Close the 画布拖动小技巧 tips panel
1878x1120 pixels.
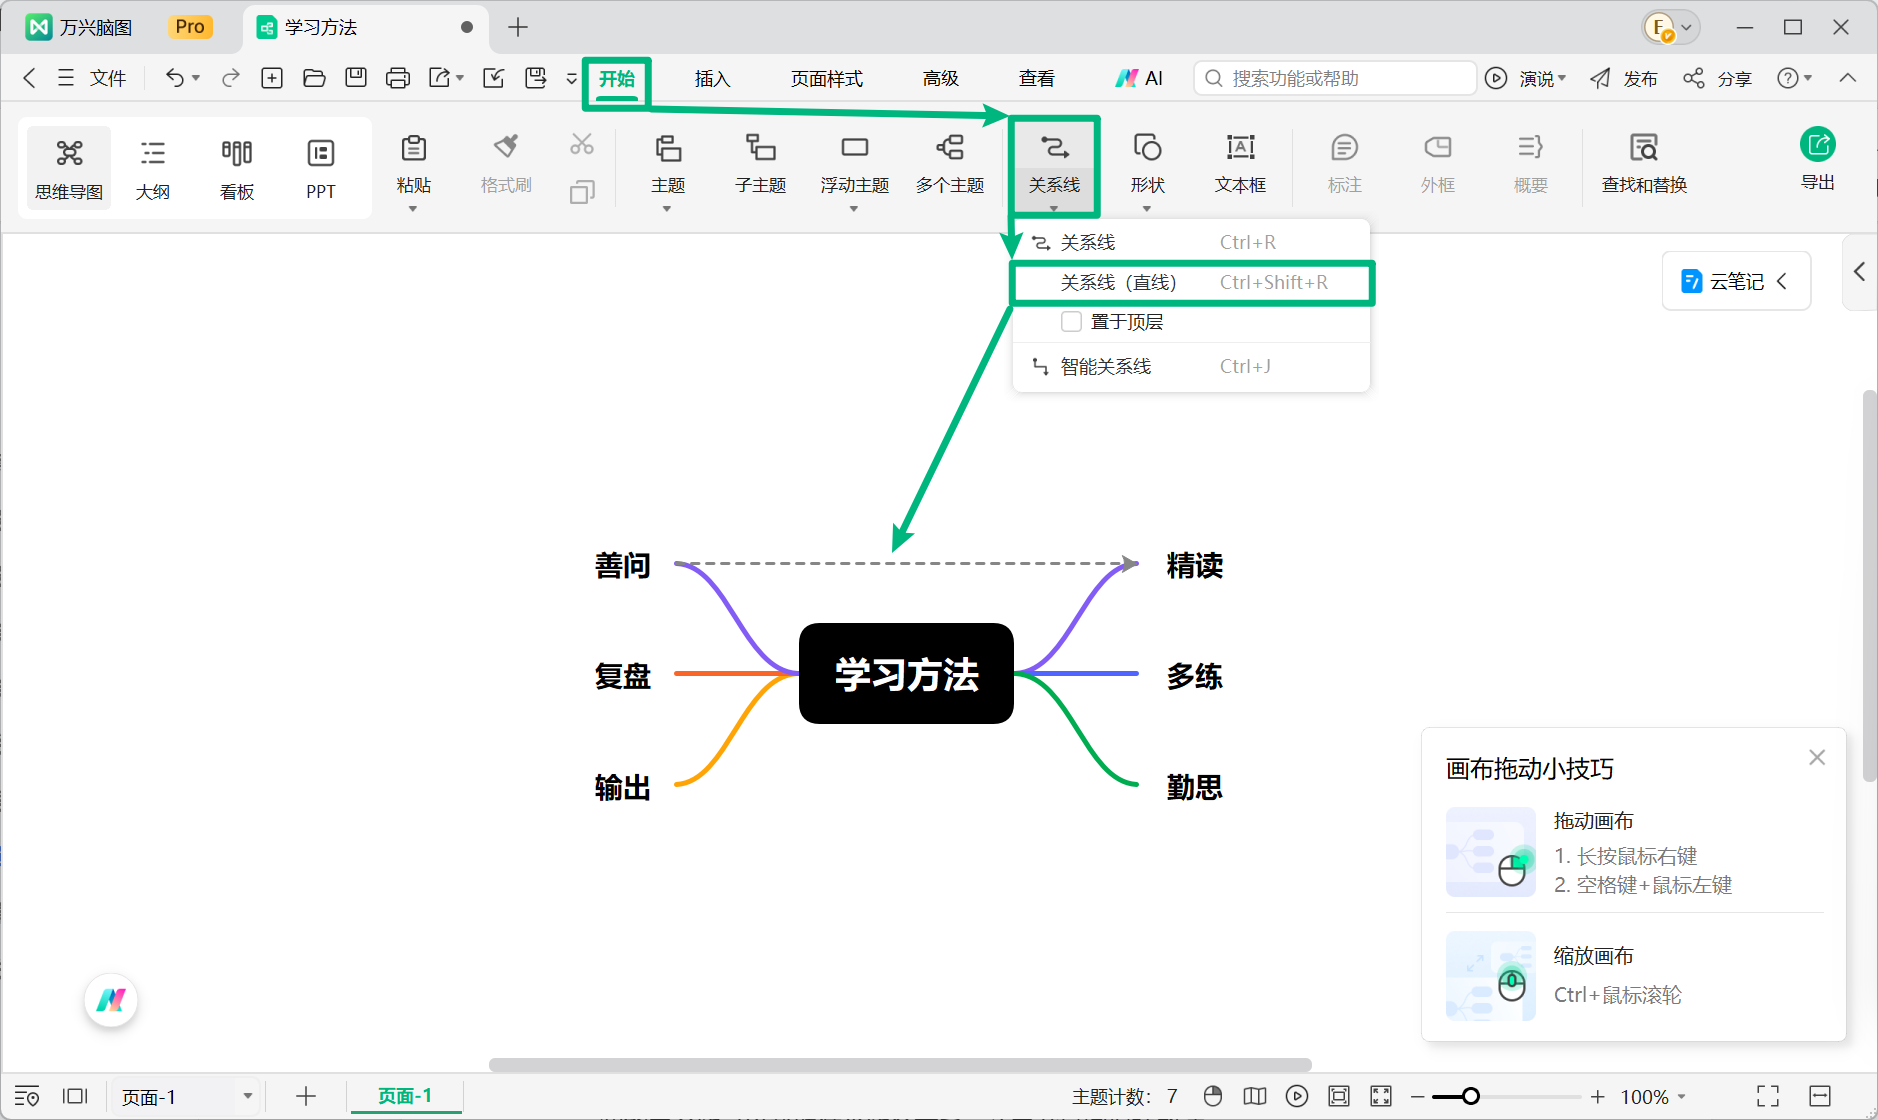(1817, 757)
